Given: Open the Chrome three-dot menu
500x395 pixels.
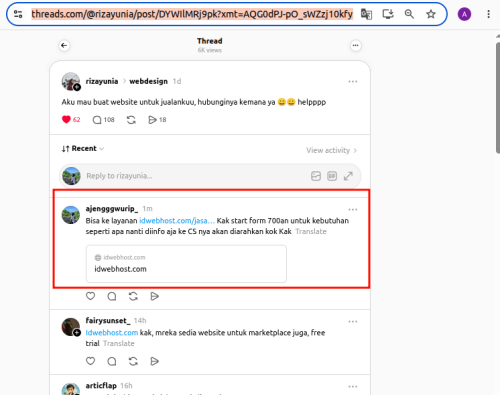Looking at the screenshot, I should click(488, 14).
